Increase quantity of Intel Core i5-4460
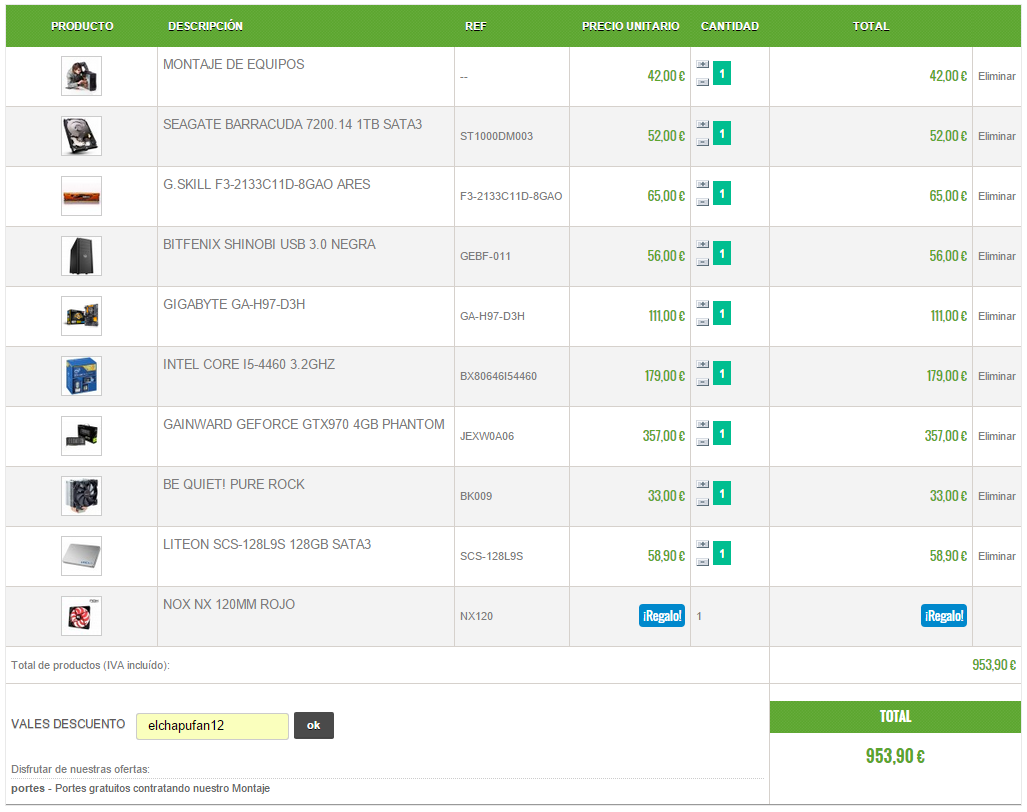The height and width of the screenshot is (812, 1027). tap(703, 364)
